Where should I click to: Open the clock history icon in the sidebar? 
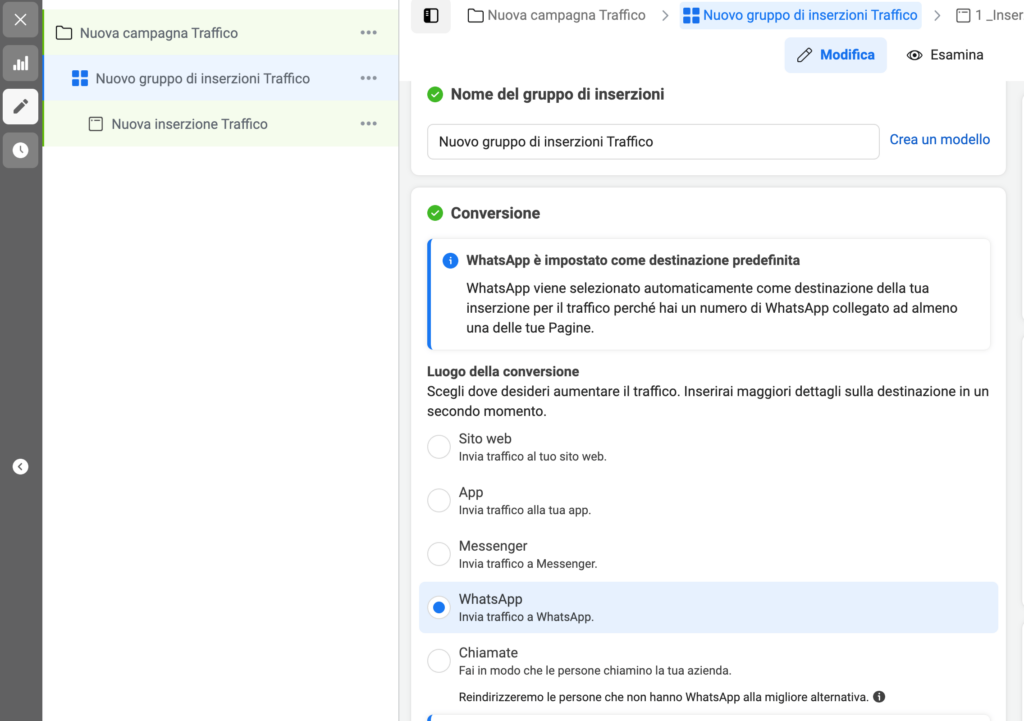[20, 150]
